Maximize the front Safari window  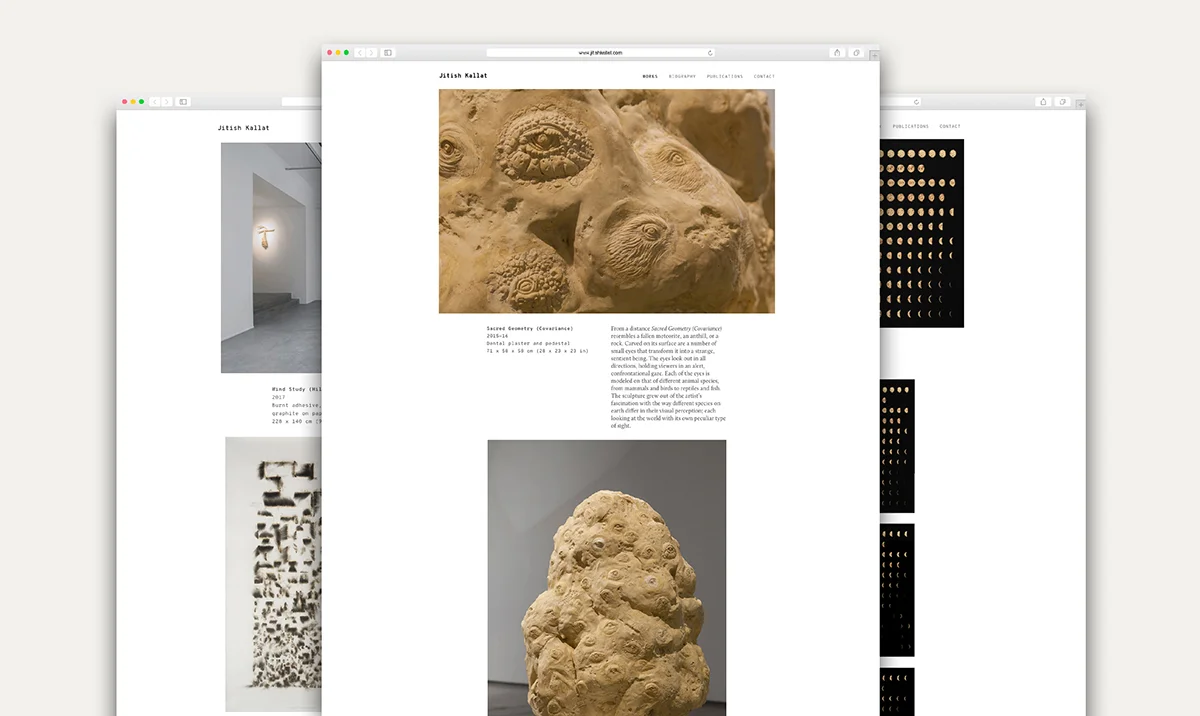tap(346, 52)
